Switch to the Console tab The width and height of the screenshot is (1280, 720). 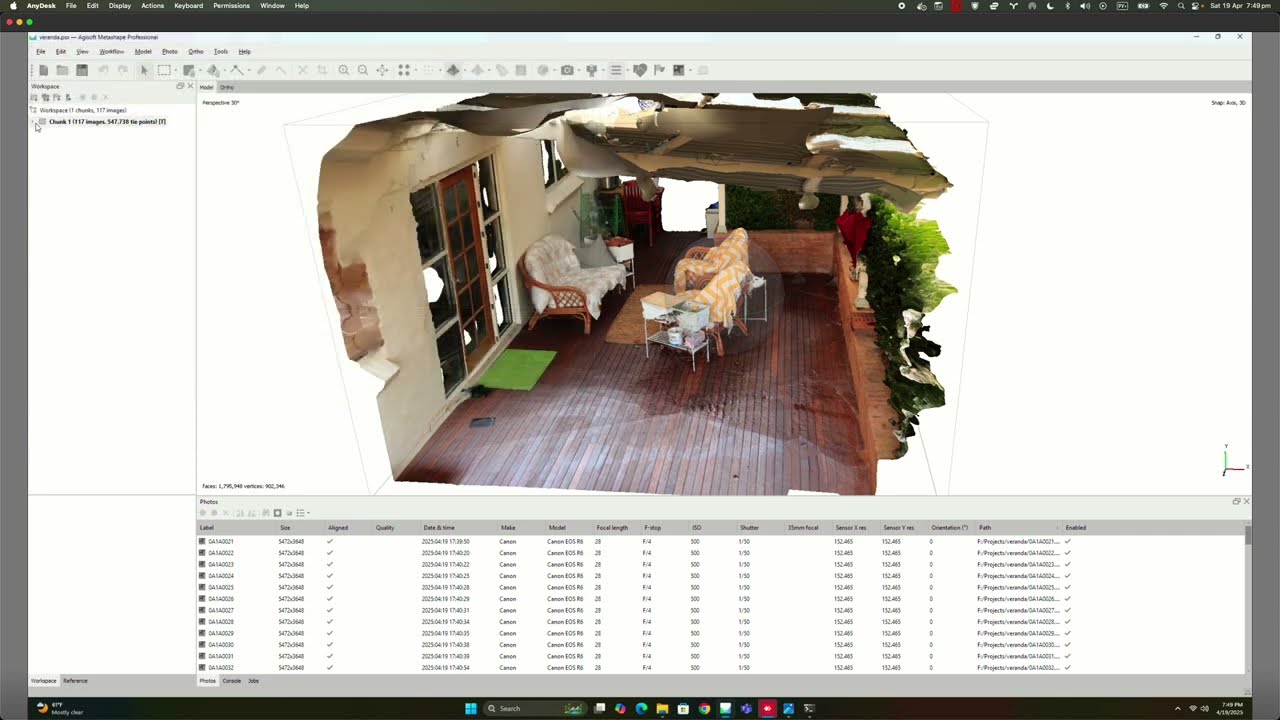(232, 681)
